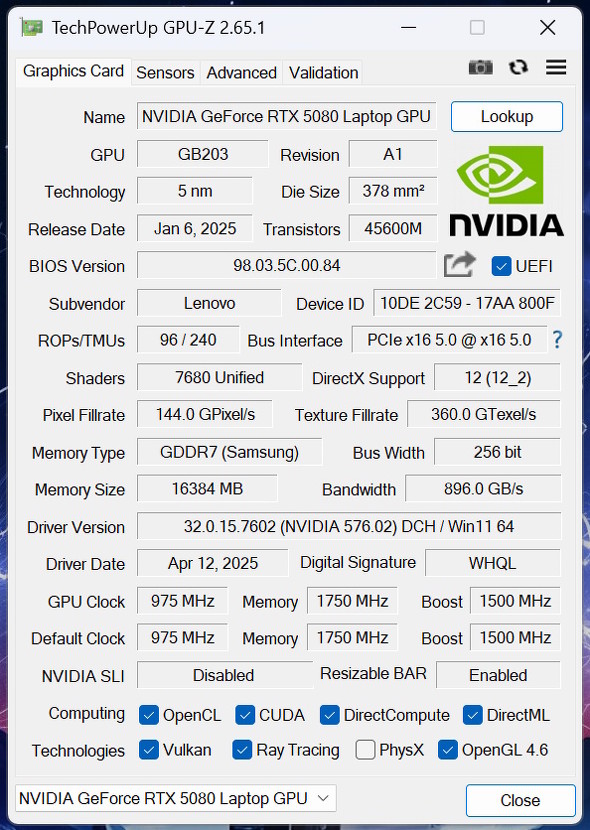Screen dimensions: 590x830
Task: Click the Lookup button
Action: (506, 116)
